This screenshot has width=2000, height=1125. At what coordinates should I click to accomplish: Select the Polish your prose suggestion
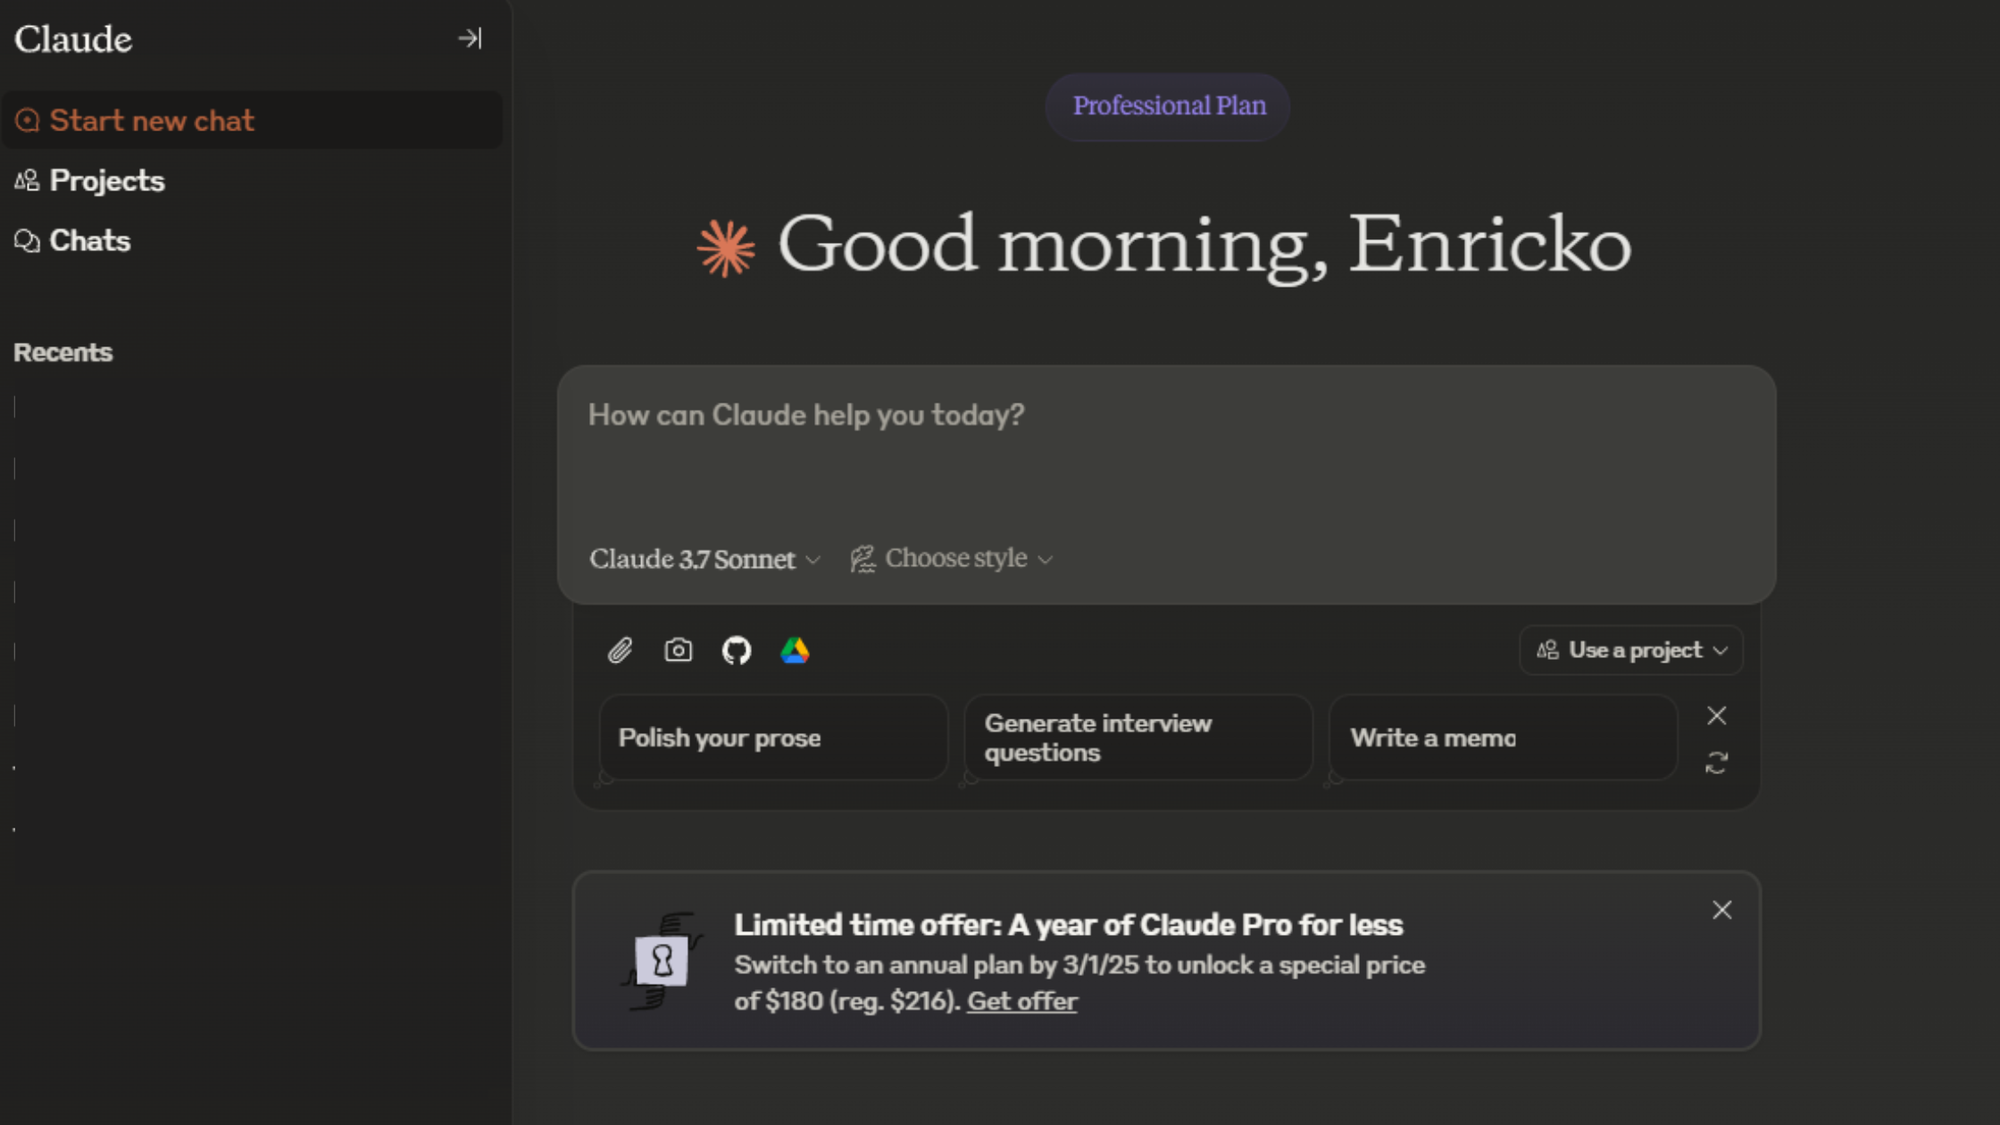pyautogui.click(x=773, y=738)
